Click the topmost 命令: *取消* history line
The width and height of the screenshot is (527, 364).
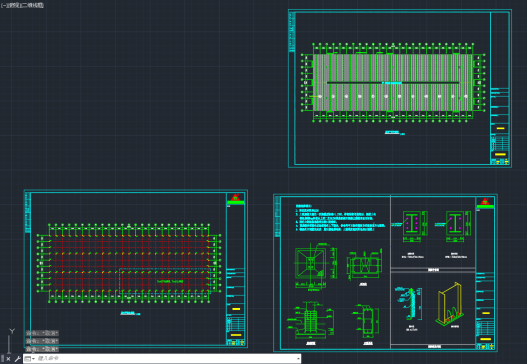(42, 333)
